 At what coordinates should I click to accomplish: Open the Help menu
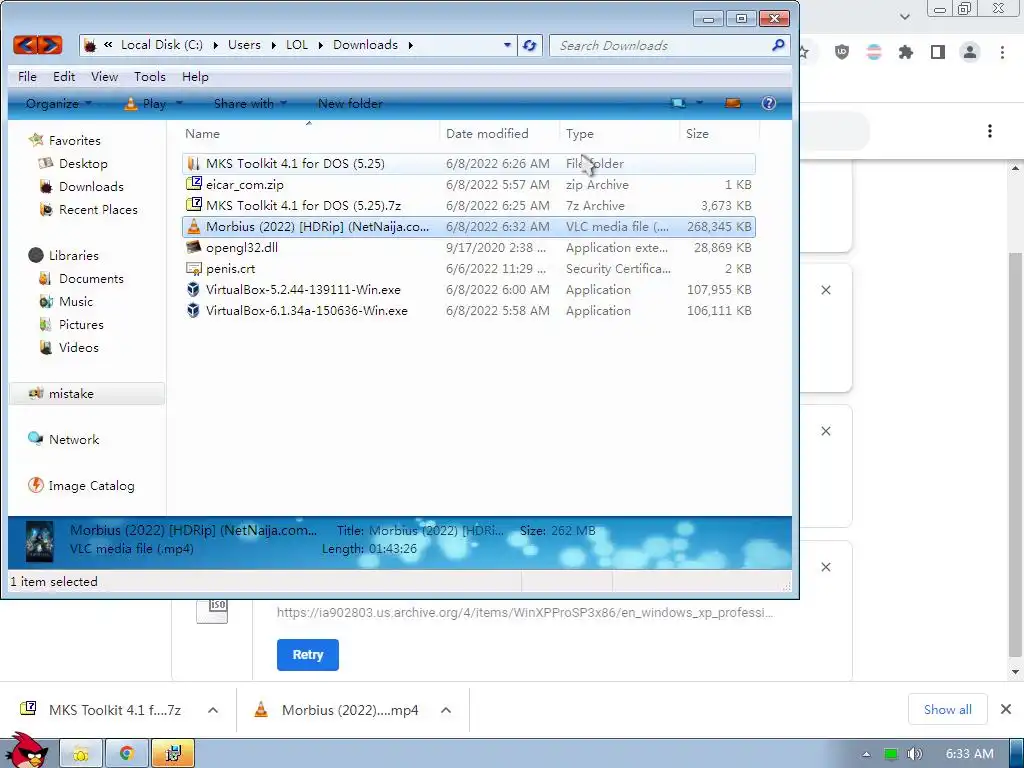(195, 76)
